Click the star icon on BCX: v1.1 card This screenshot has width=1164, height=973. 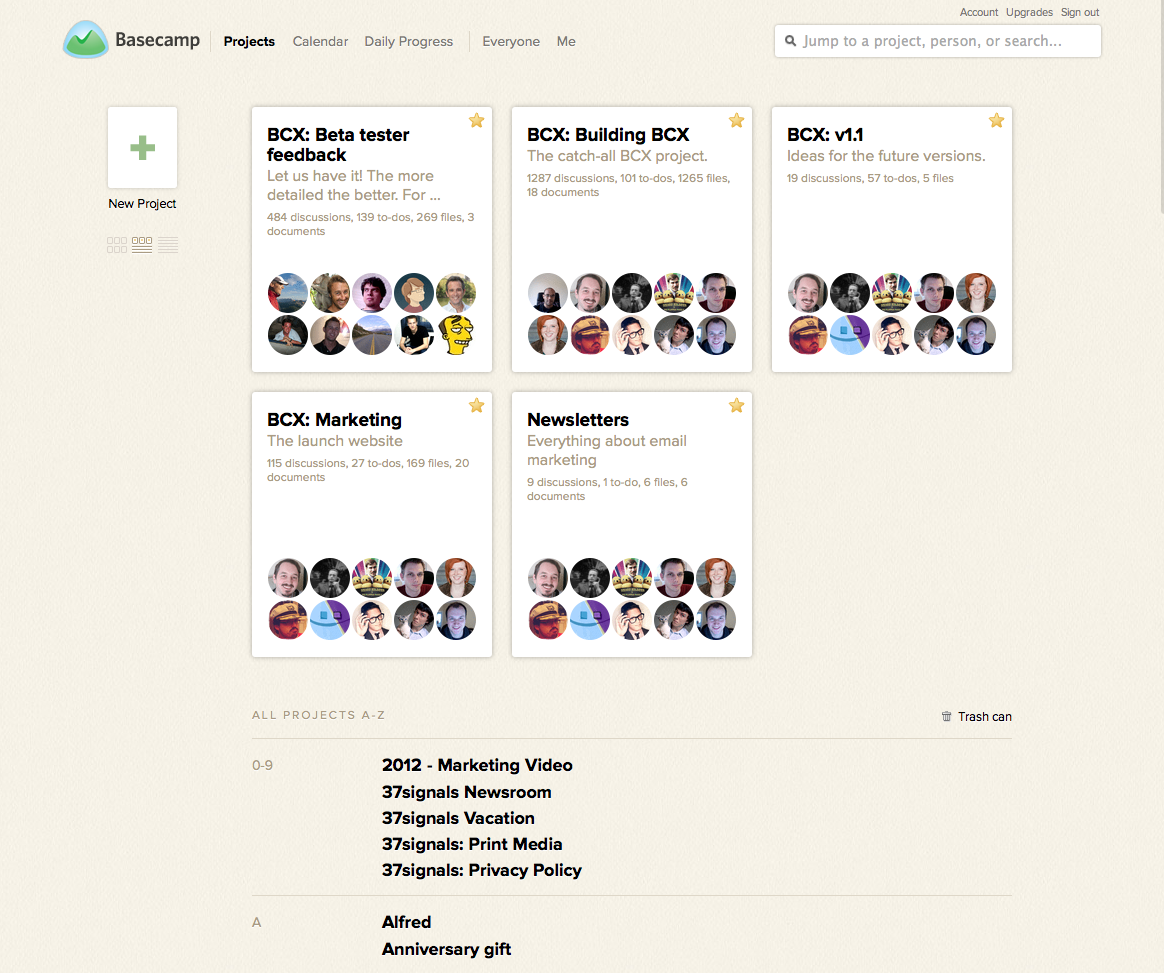[x=996, y=120]
